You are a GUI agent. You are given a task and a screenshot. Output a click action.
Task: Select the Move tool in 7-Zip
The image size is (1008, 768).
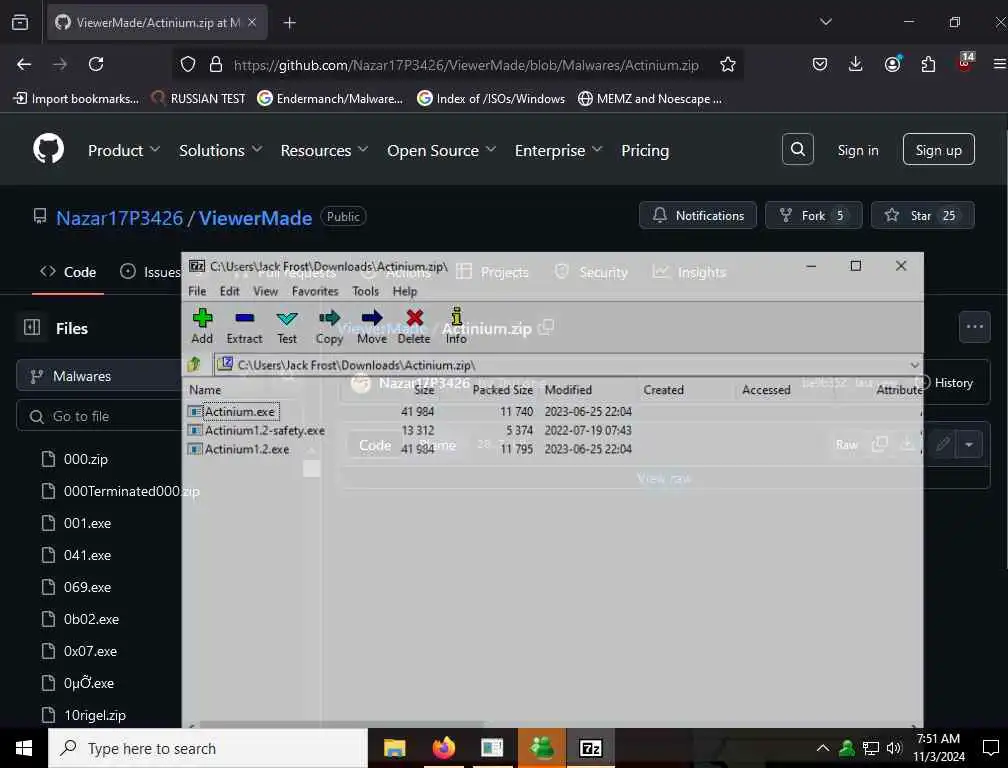coord(372,326)
